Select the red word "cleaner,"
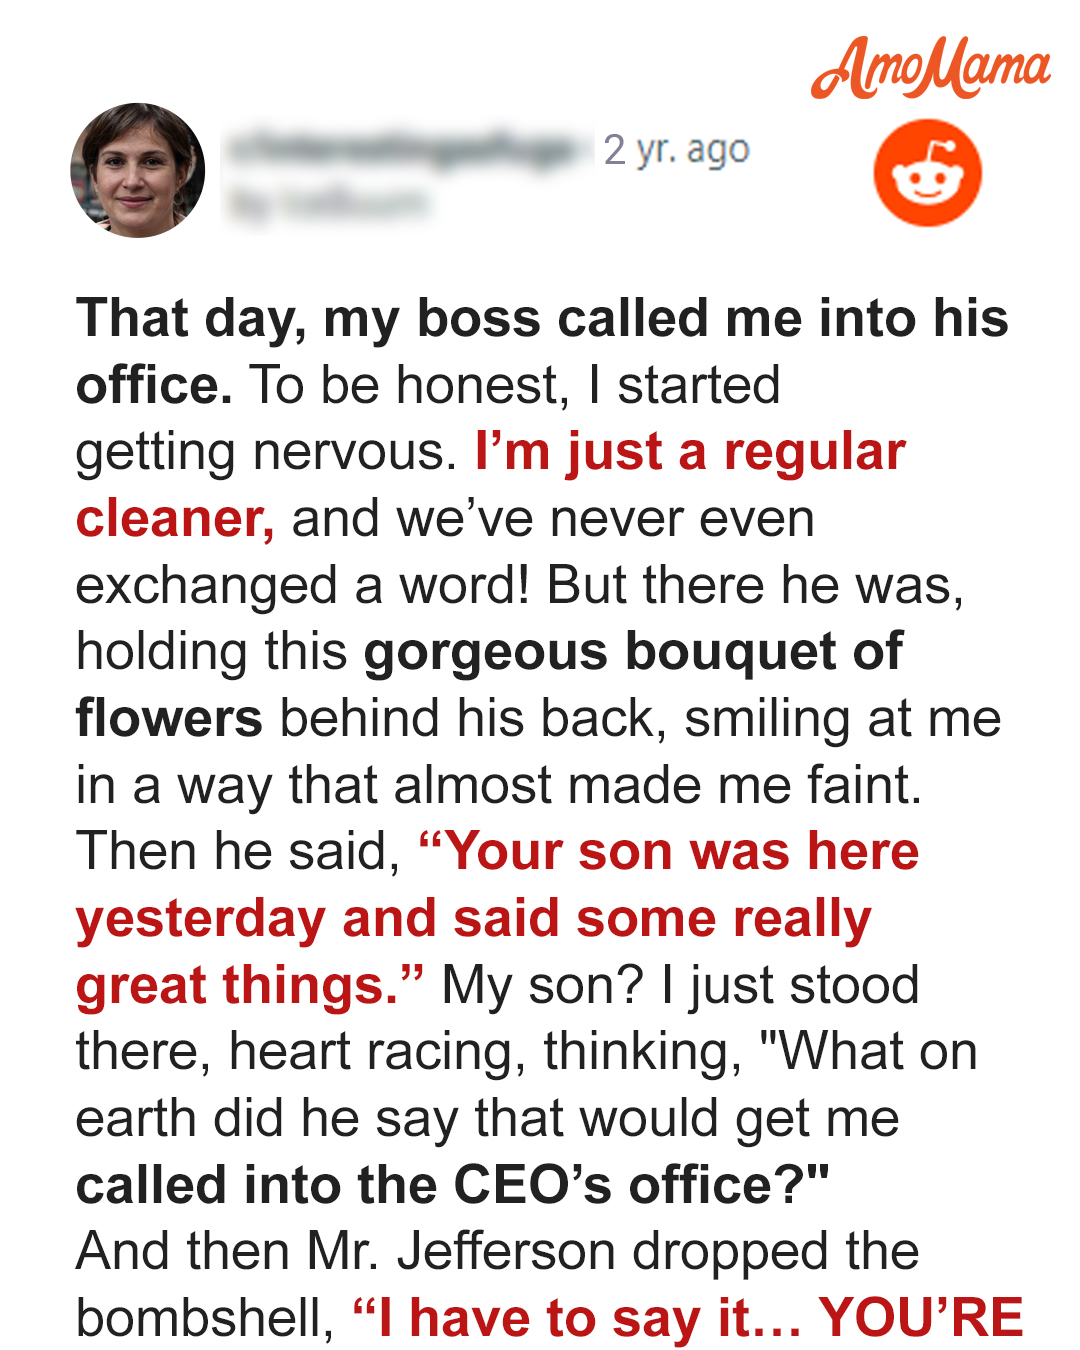 pos(175,519)
